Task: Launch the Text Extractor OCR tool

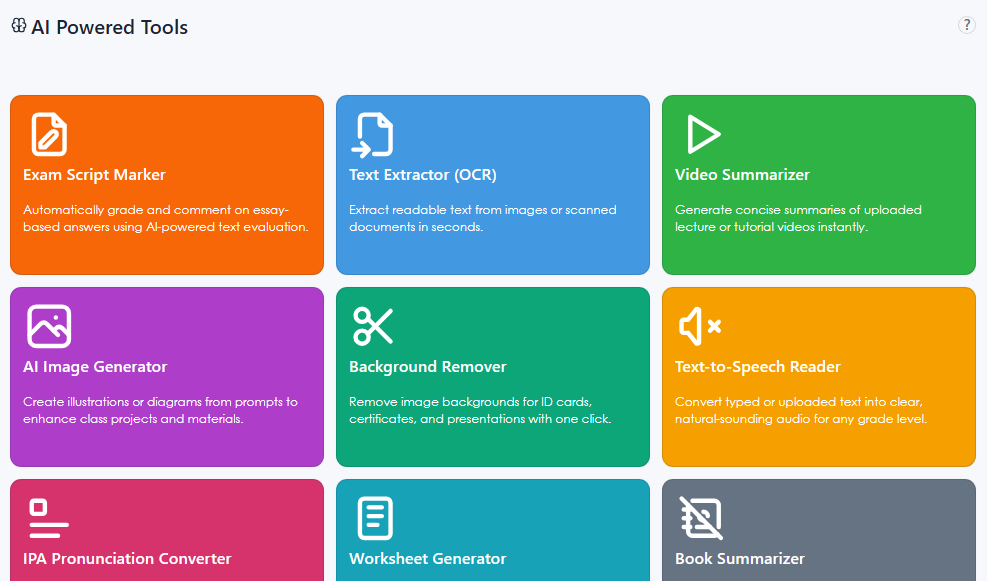Action: point(492,185)
